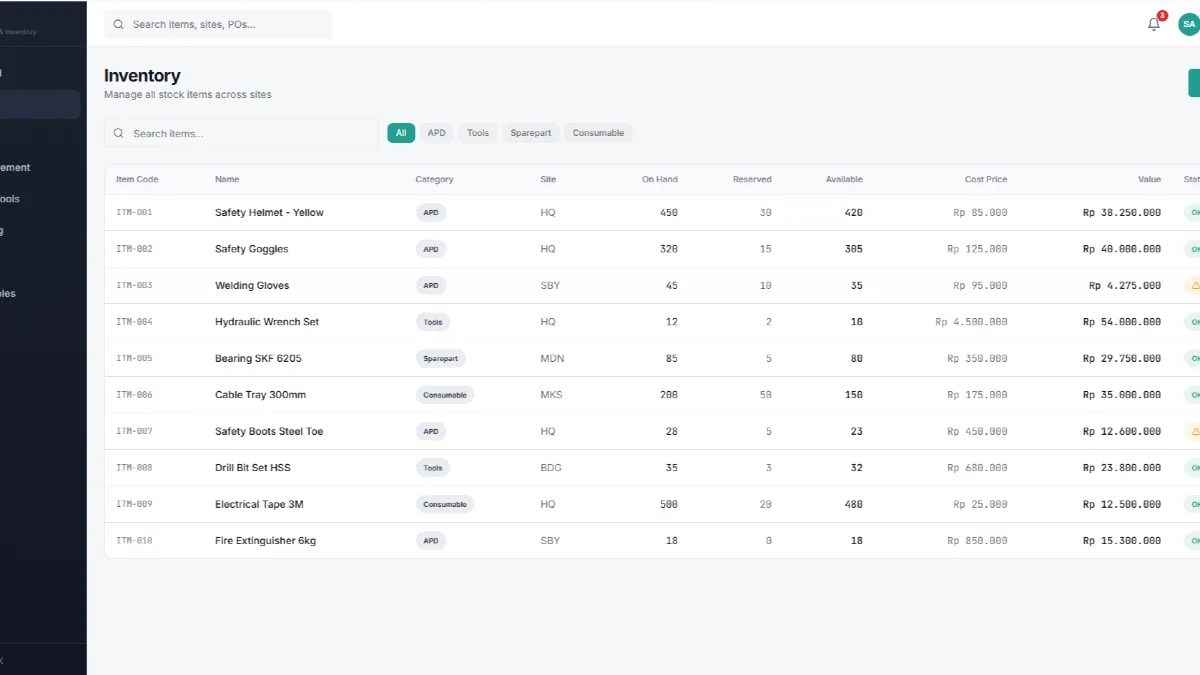The width and height of the screenshot is (1200, 675).
Task: Click the BDG site cell for Drill Bit Set HSS
Action: point(551,468)
